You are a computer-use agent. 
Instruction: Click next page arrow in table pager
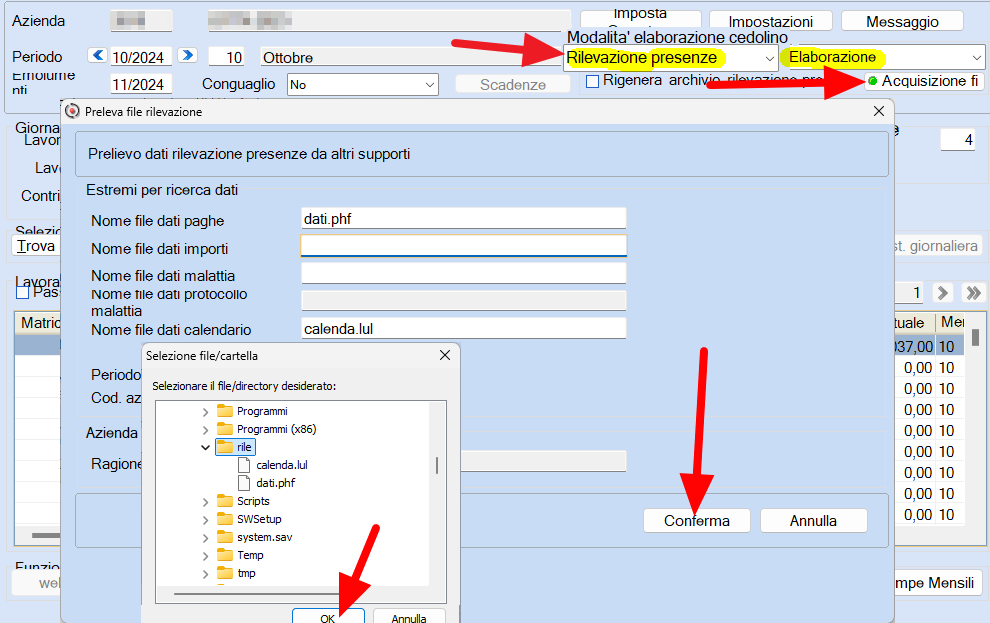coord(943,292)
